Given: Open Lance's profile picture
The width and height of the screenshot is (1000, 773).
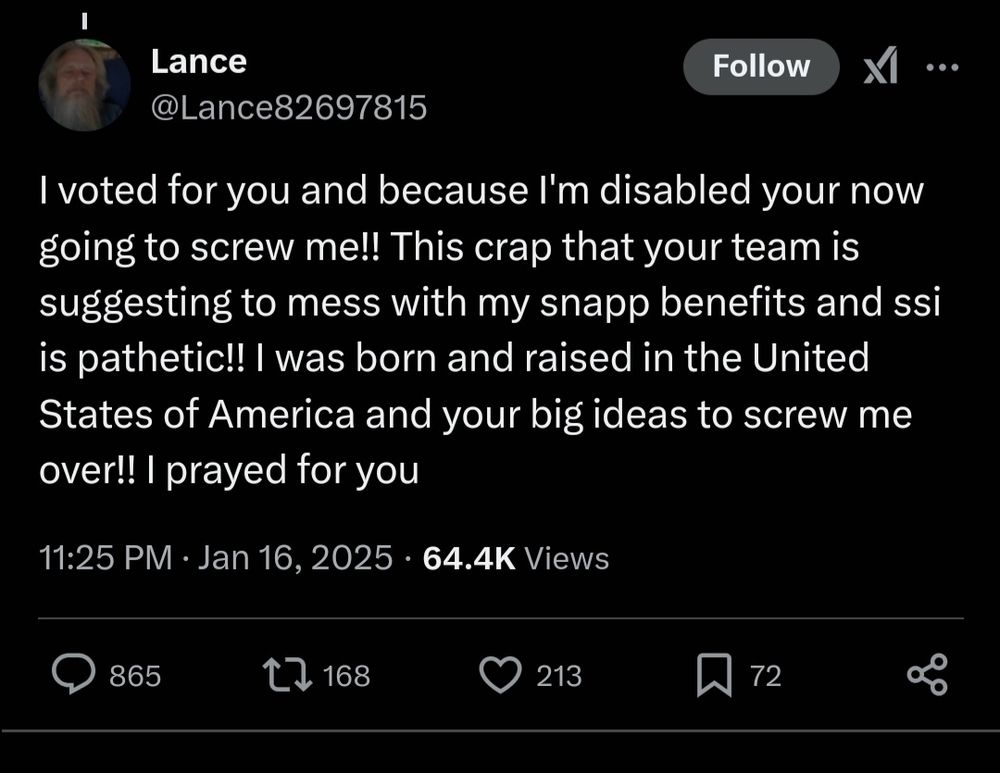Looking at the screenshot, I should [85, 85].
